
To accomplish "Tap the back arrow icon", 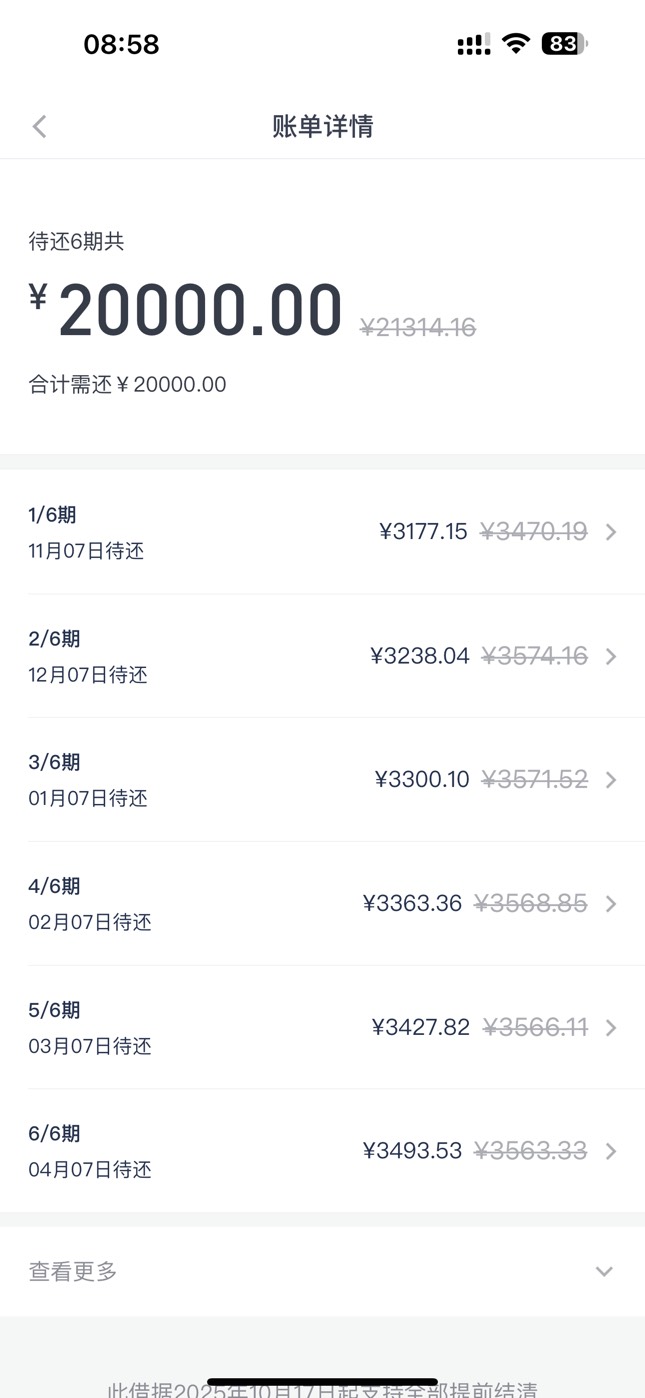I will [x=39, y=126].
